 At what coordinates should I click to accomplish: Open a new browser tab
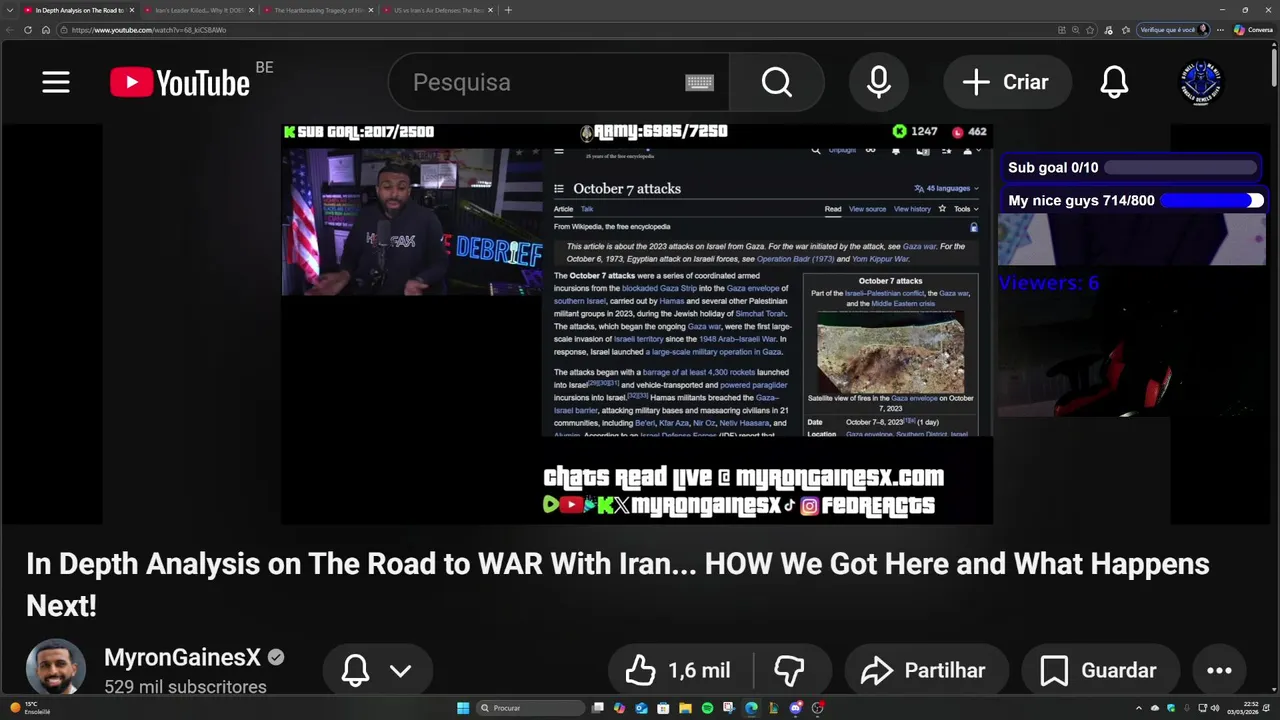508,10
